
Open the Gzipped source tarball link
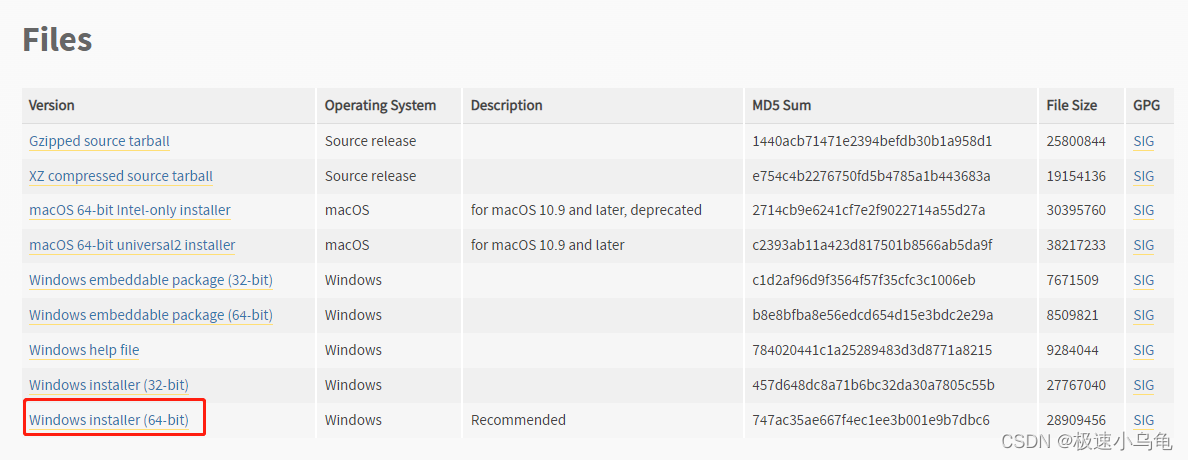click(99, 141)
